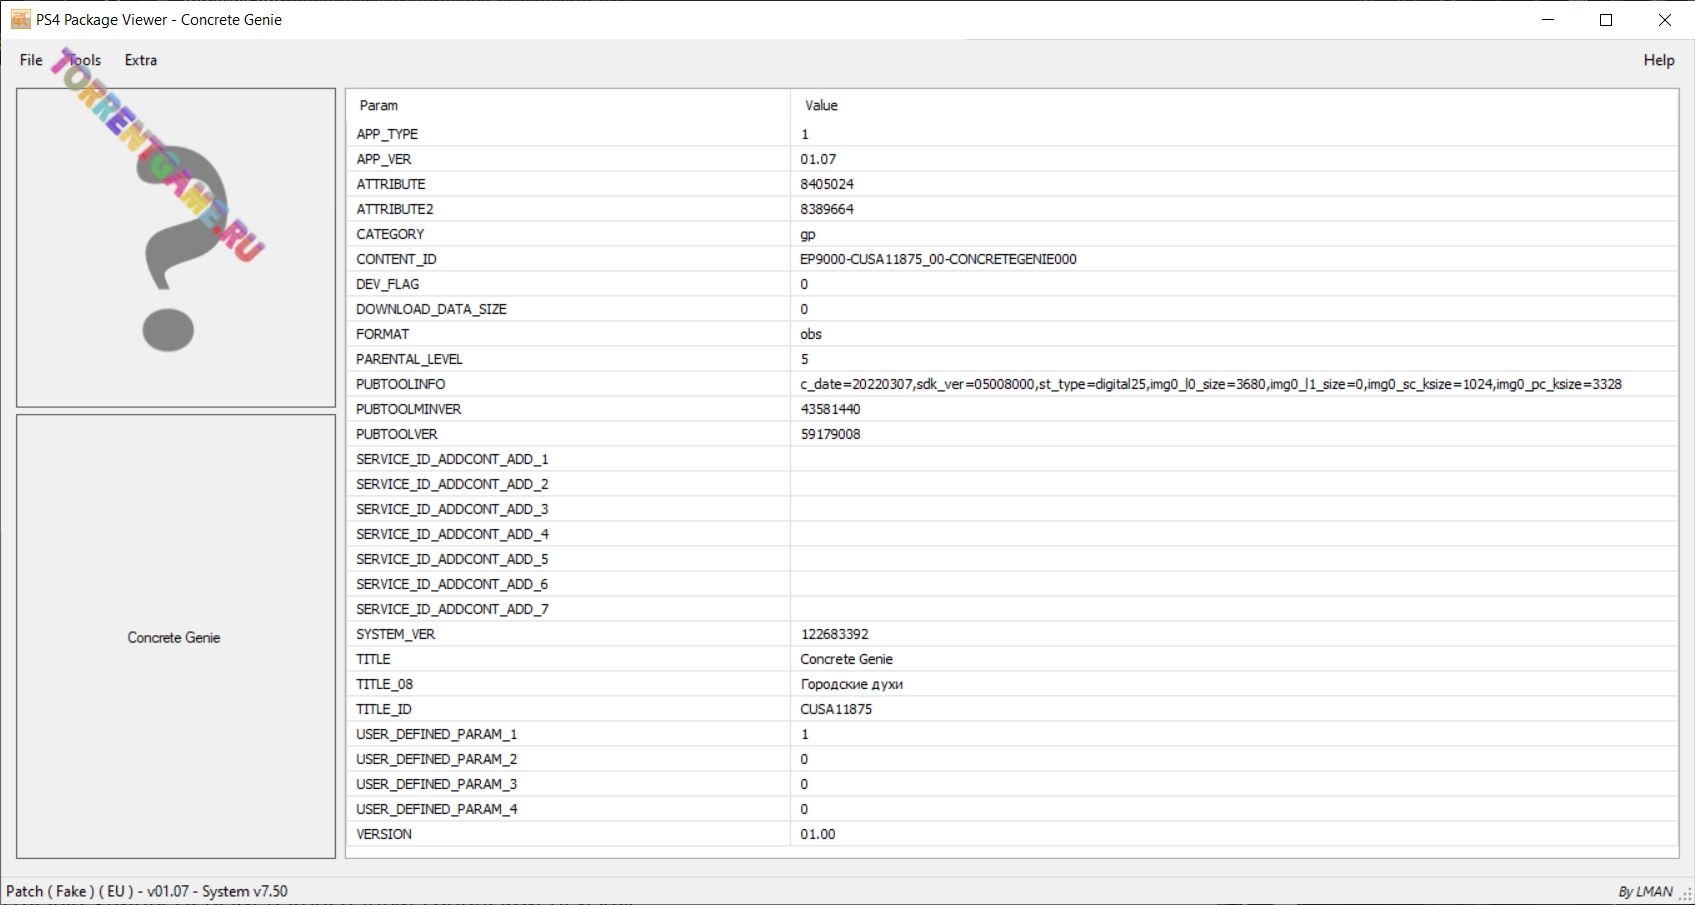Click the VERSION value 01.00

(x=818, y=834)
